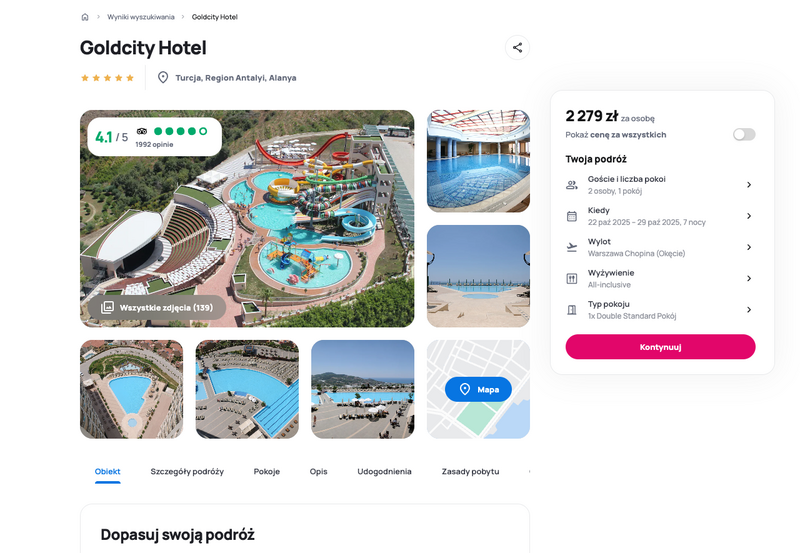Viewport: 800px width, 553px height.
Task: Select the Pokoje tab
Action: pos(267,471)
